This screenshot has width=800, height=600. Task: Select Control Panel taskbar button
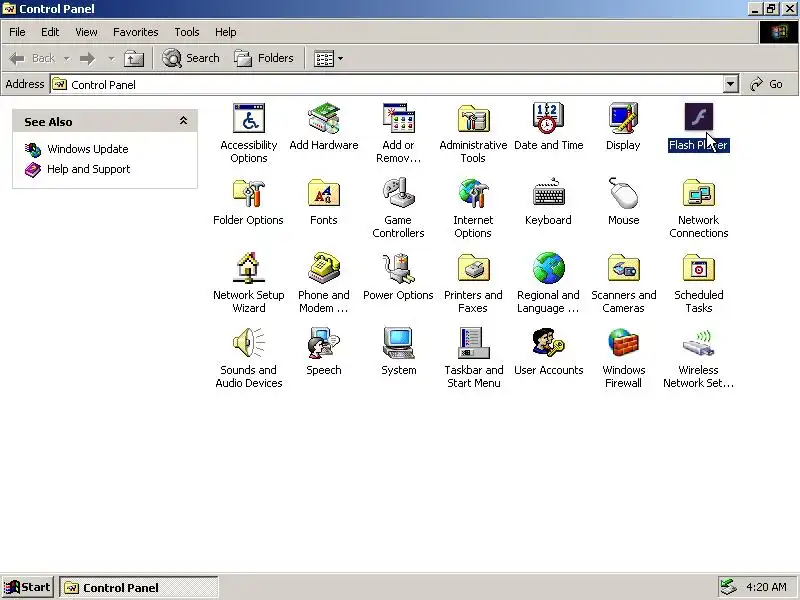click(x=139, y=587)
